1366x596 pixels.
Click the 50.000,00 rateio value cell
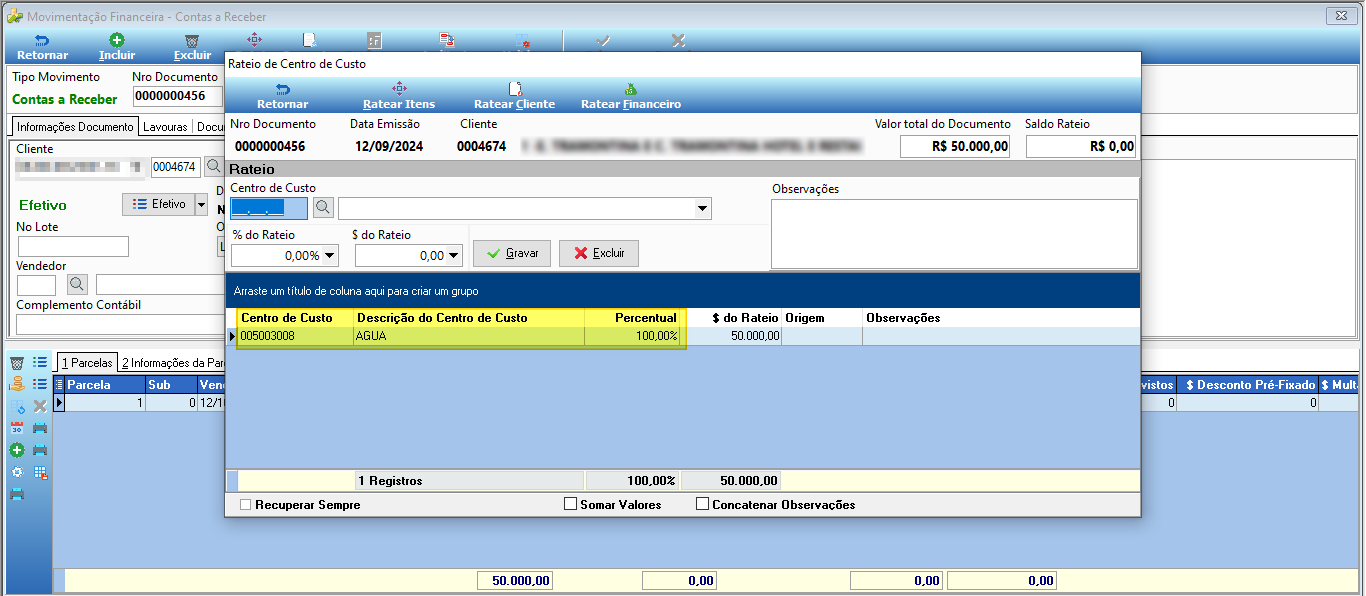pos(732,336)
